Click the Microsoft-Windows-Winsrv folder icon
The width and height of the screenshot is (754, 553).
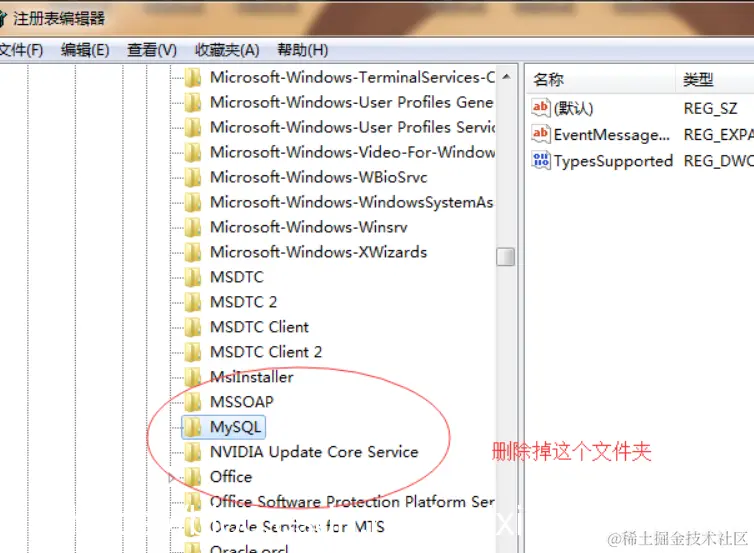[193, 227]
